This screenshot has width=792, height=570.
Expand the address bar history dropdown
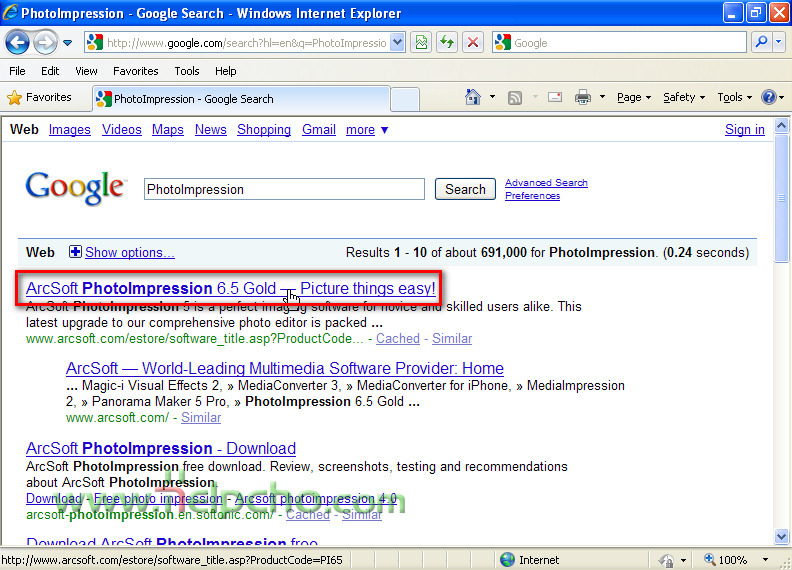tap(398, 43)
